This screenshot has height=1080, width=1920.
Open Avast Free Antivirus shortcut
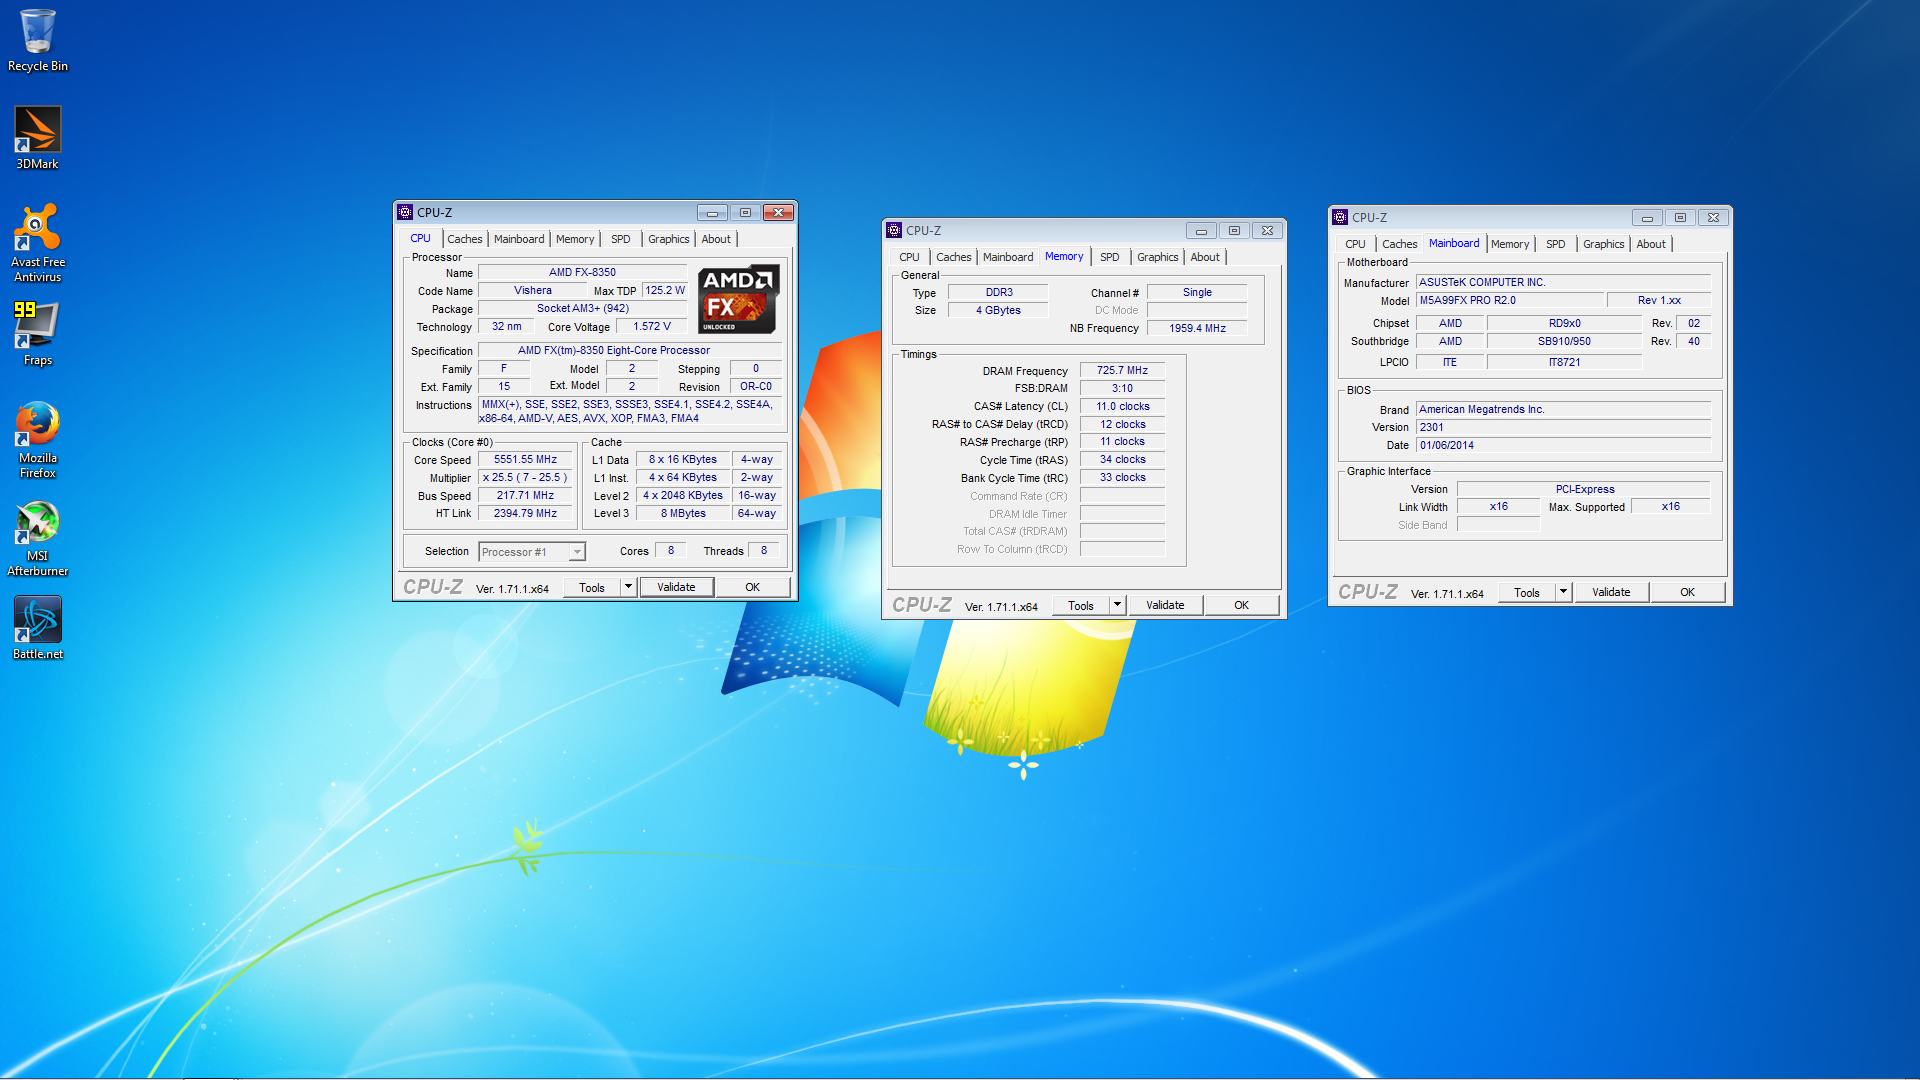coord(37,243)
